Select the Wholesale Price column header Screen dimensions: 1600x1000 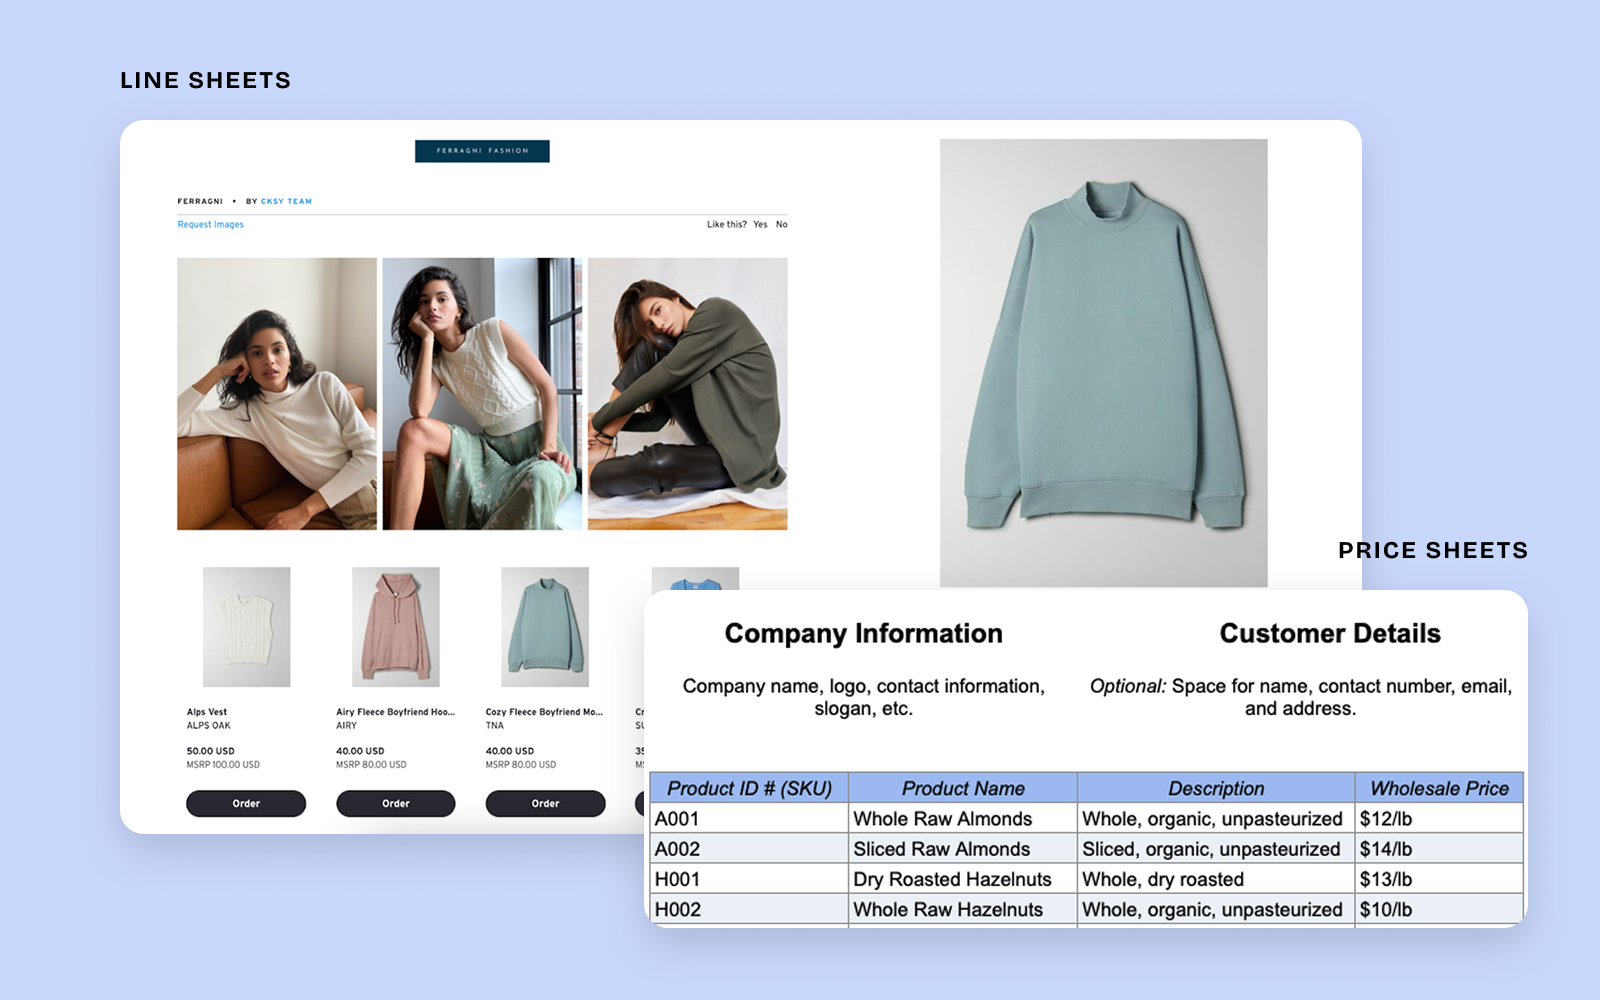[1439, 788]
